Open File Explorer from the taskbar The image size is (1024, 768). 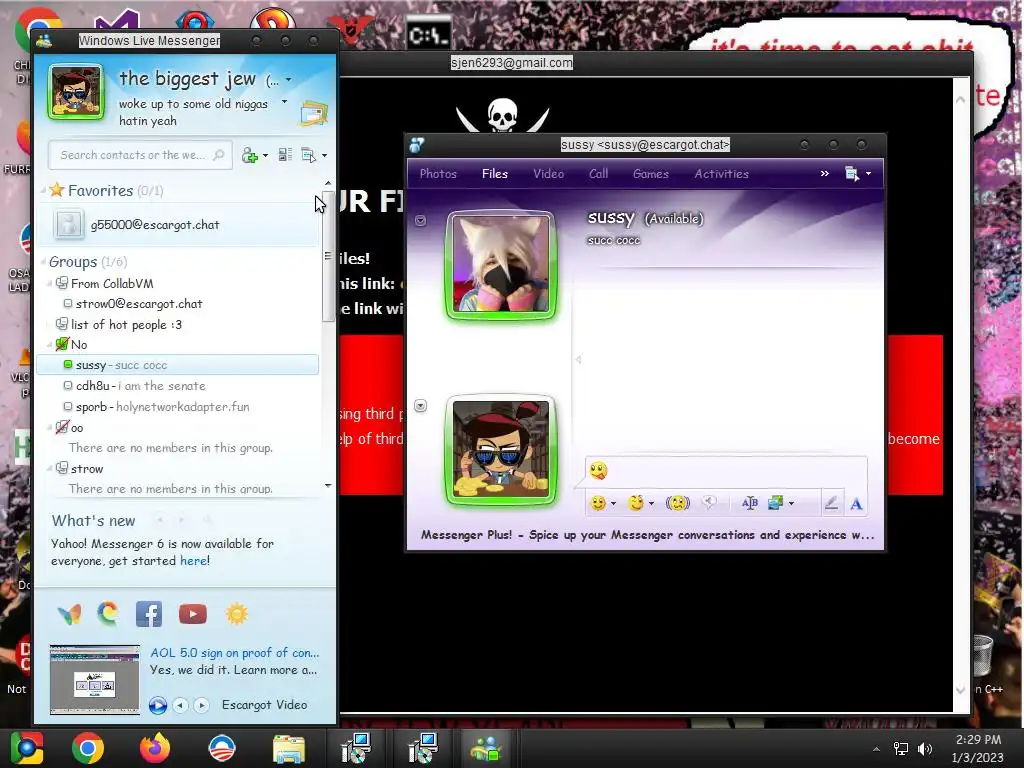[x=289, y=748]
